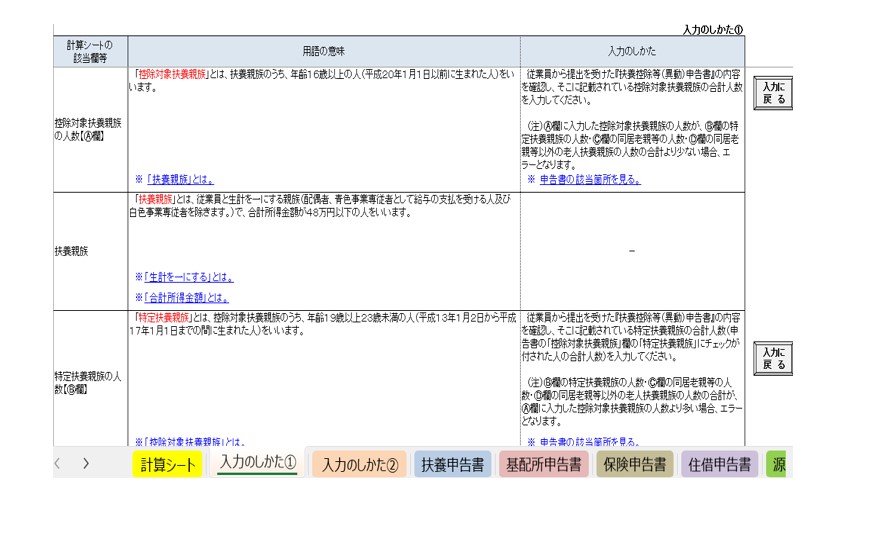Select the 扶養親族 row label cell
Image resolution: width=892 pixels, height=538 pixels.
90,251
